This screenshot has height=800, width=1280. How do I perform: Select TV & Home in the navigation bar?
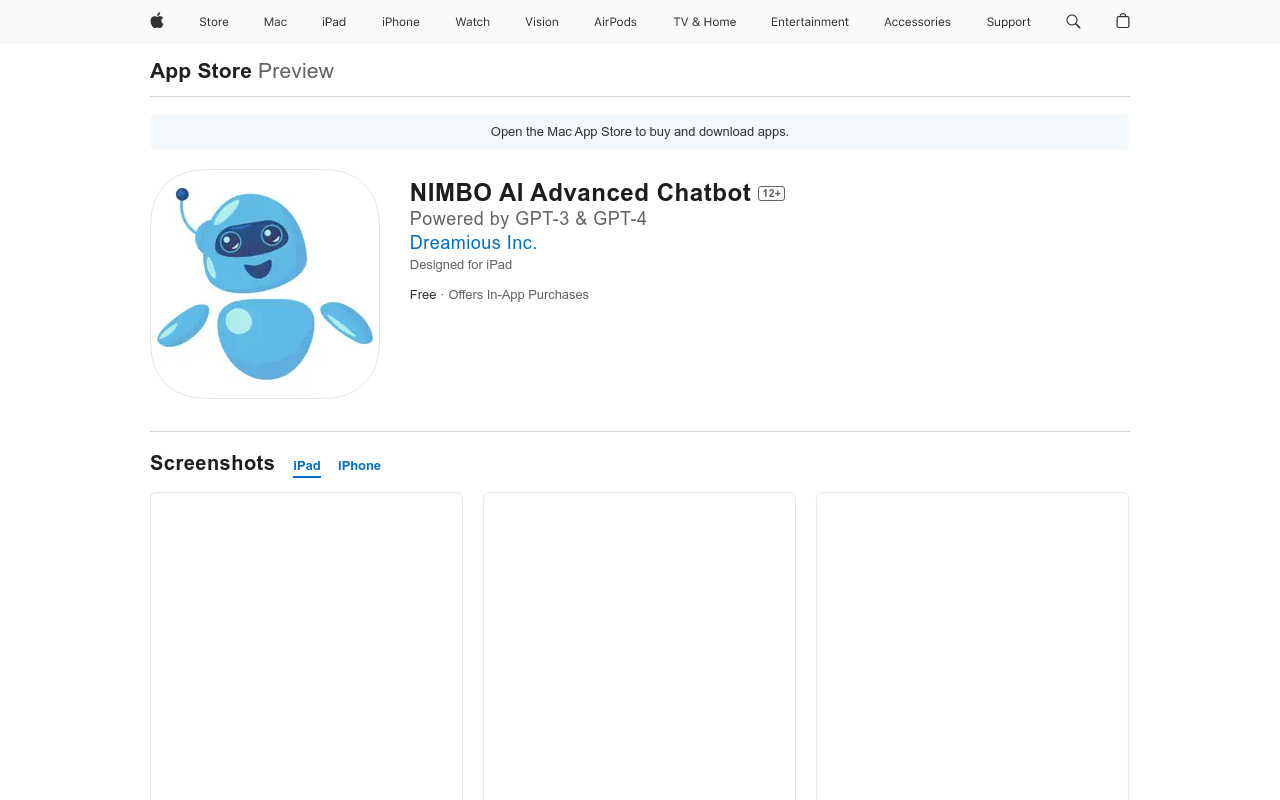704,20
